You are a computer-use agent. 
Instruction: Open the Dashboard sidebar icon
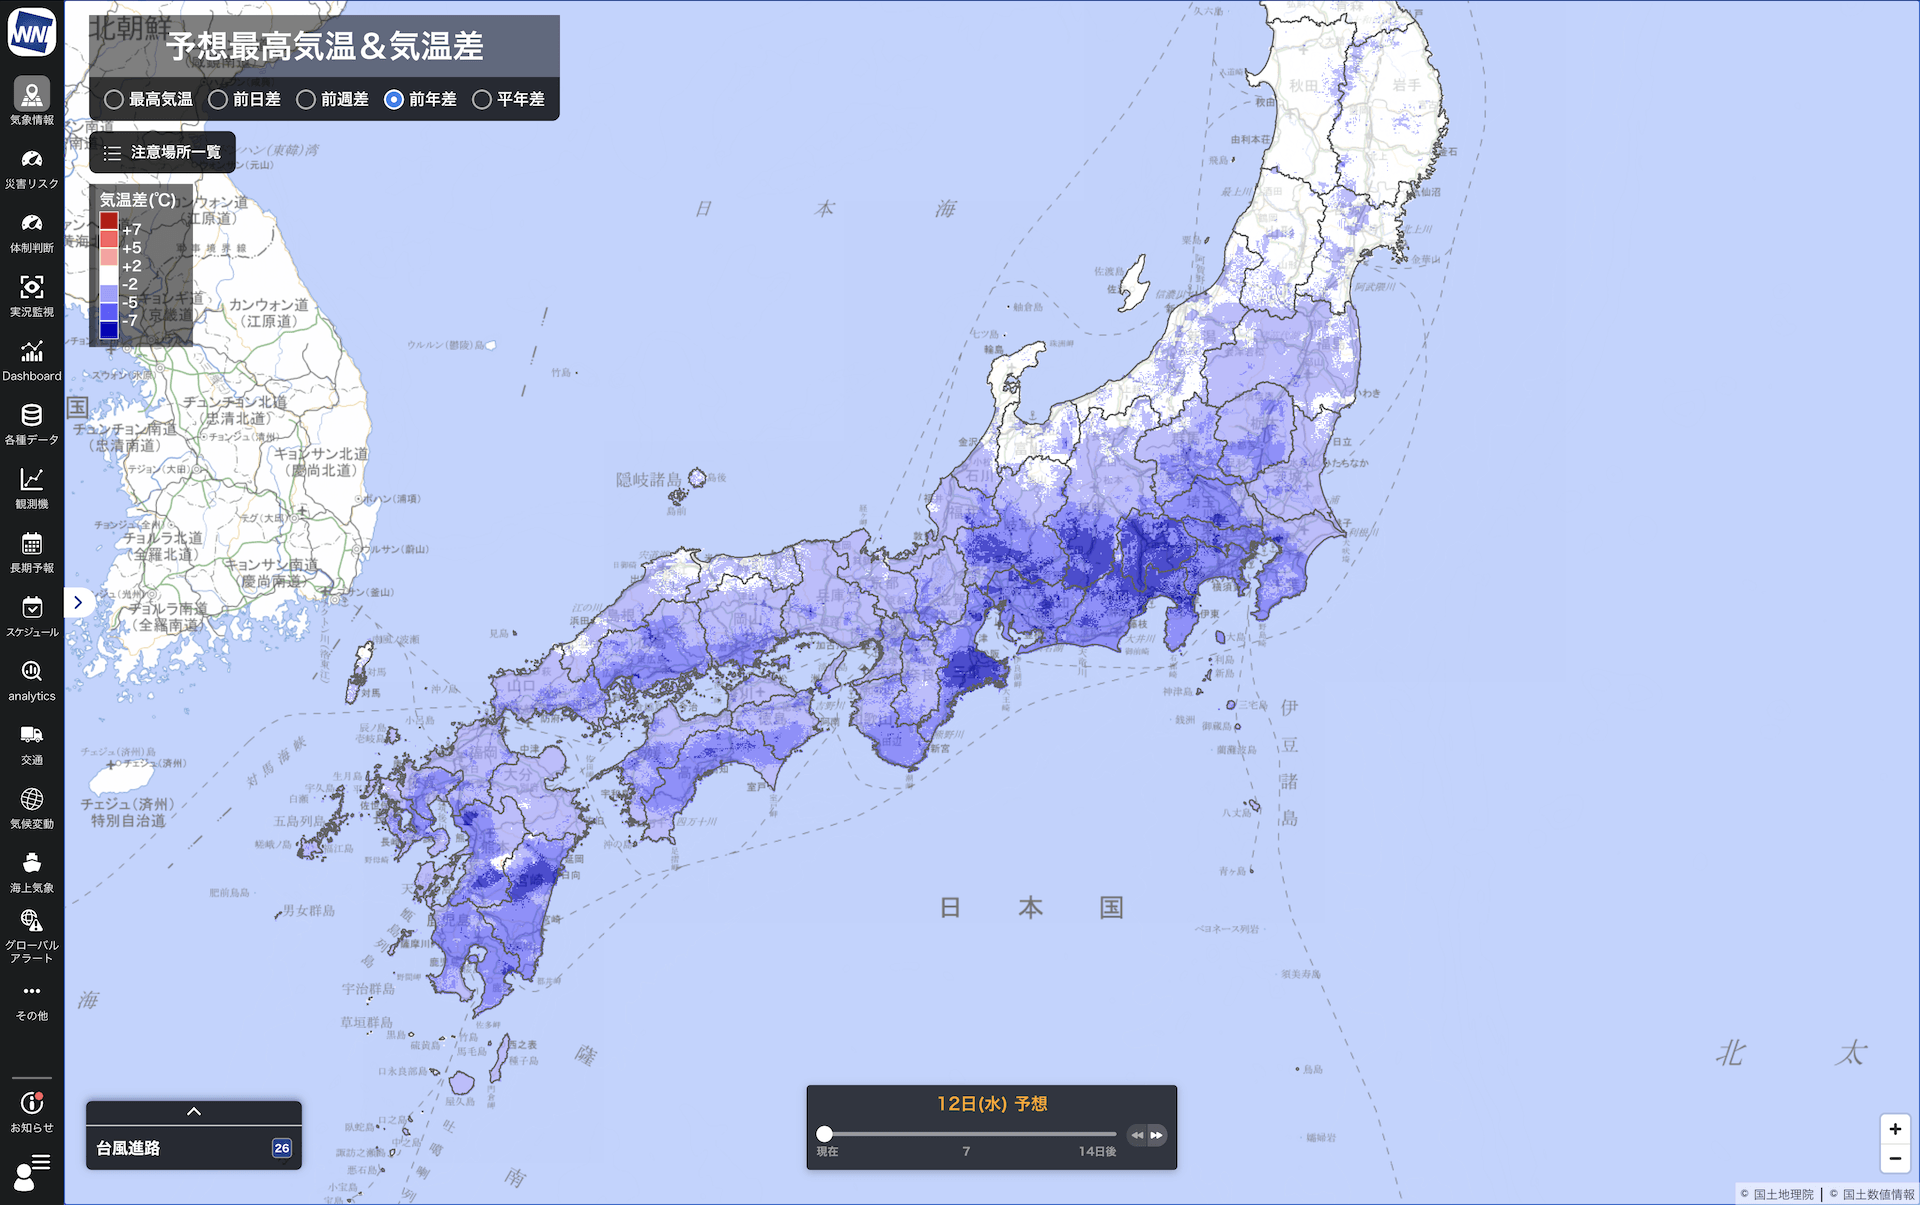coord(32,352)
